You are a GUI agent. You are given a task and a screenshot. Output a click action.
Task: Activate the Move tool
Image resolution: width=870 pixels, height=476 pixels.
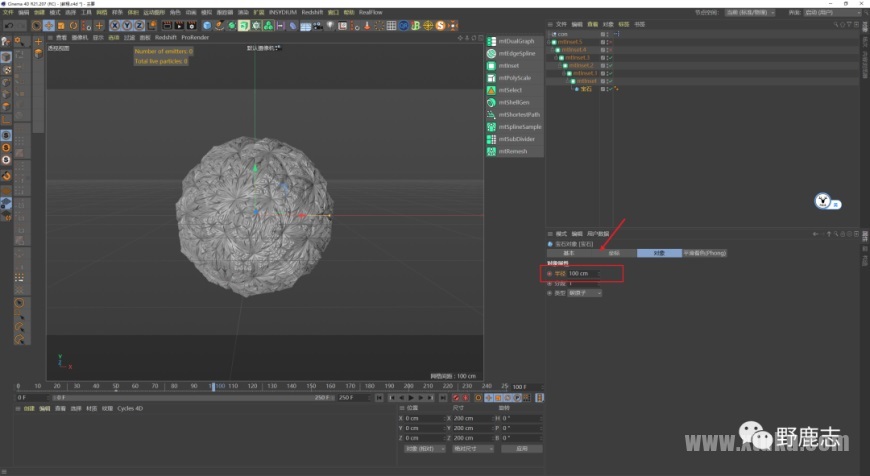49,26
